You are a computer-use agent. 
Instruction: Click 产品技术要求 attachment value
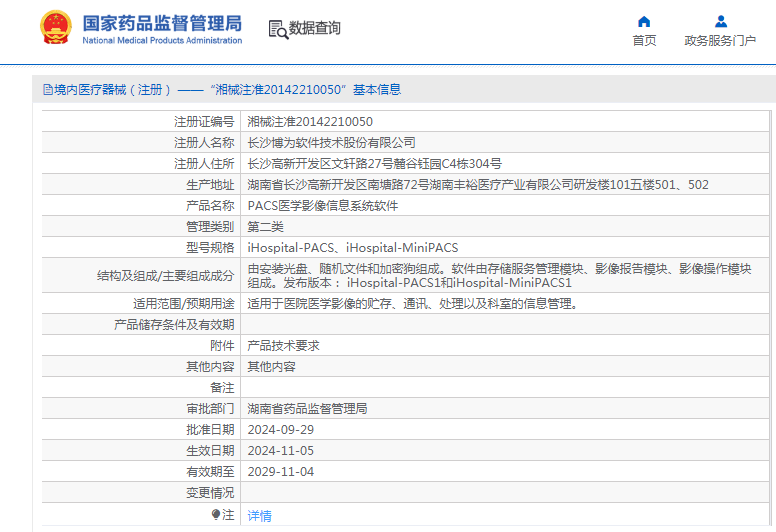[x=284, y=345]
